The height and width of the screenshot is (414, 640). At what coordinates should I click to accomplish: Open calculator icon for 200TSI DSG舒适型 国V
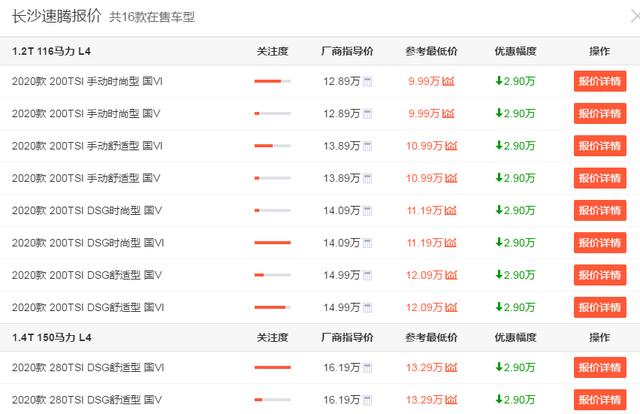367,275
